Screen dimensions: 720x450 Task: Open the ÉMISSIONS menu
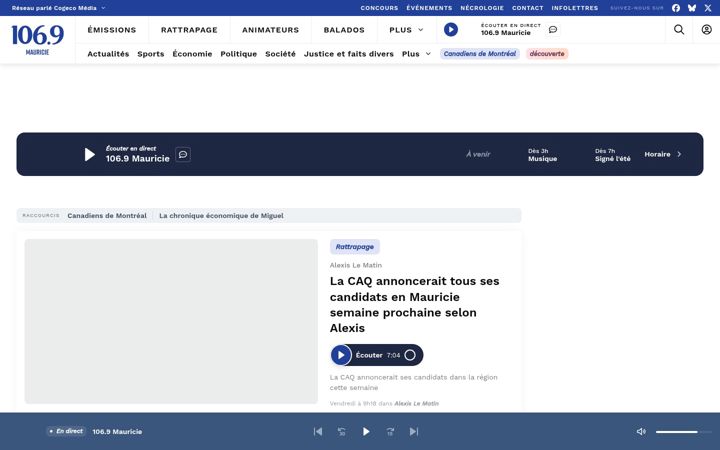coord(112,30)
